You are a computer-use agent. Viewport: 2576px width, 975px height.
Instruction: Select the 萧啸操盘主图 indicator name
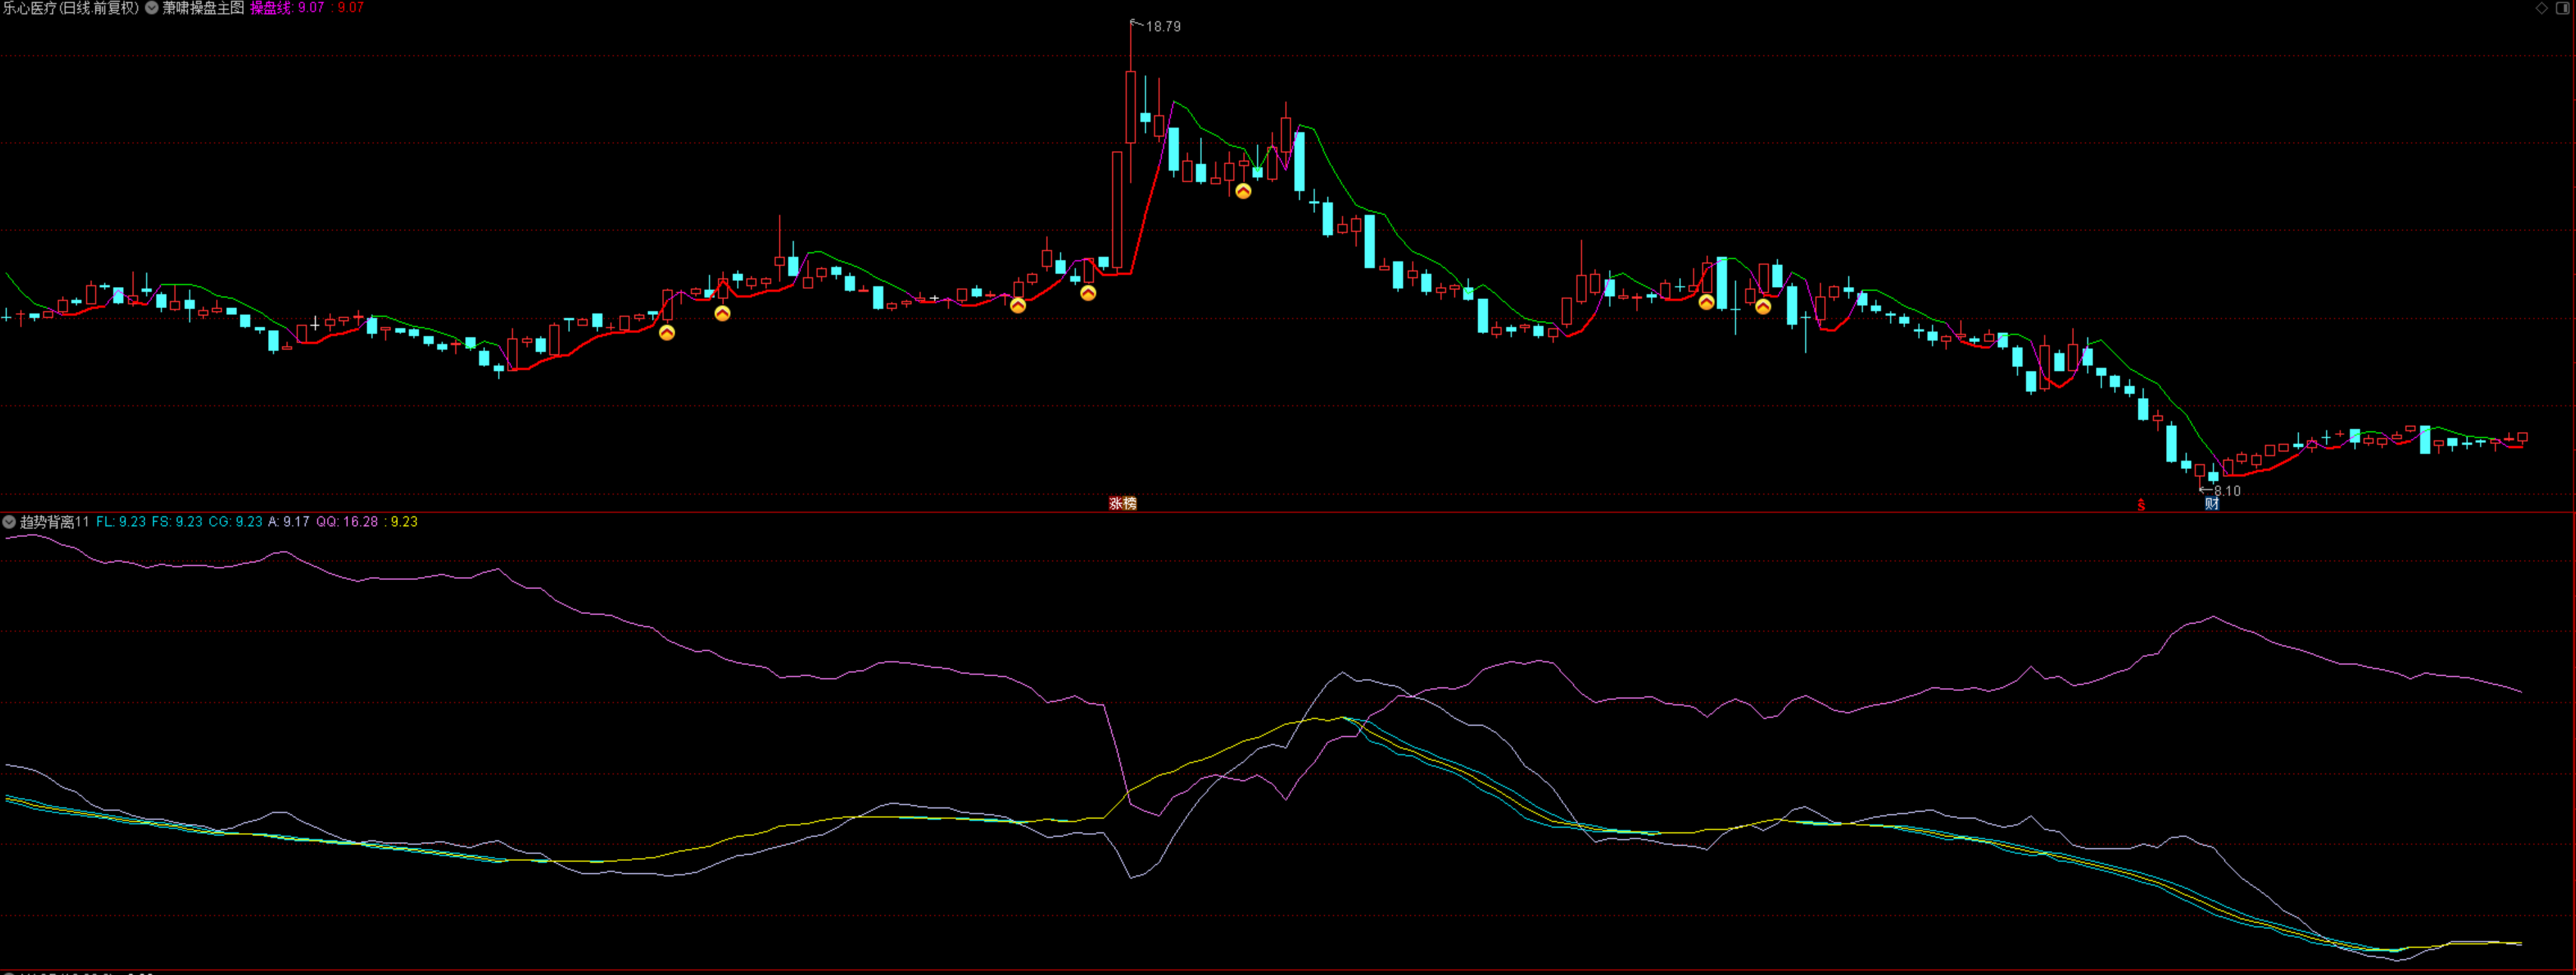204,8
